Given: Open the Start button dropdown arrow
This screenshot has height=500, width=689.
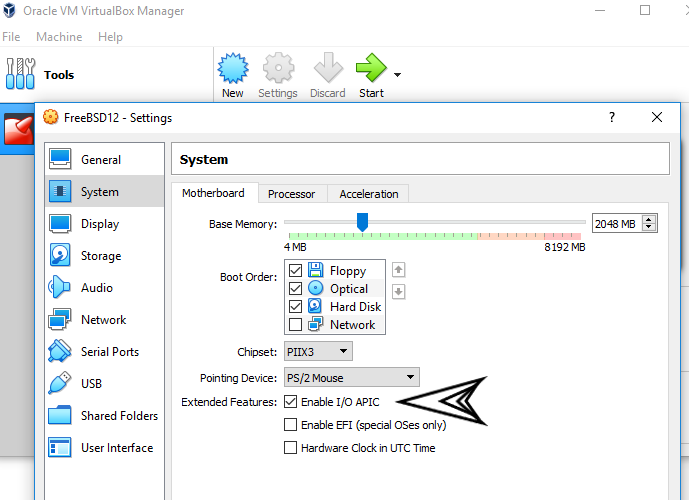Looking at the screenshot, I should pos(397,75).
